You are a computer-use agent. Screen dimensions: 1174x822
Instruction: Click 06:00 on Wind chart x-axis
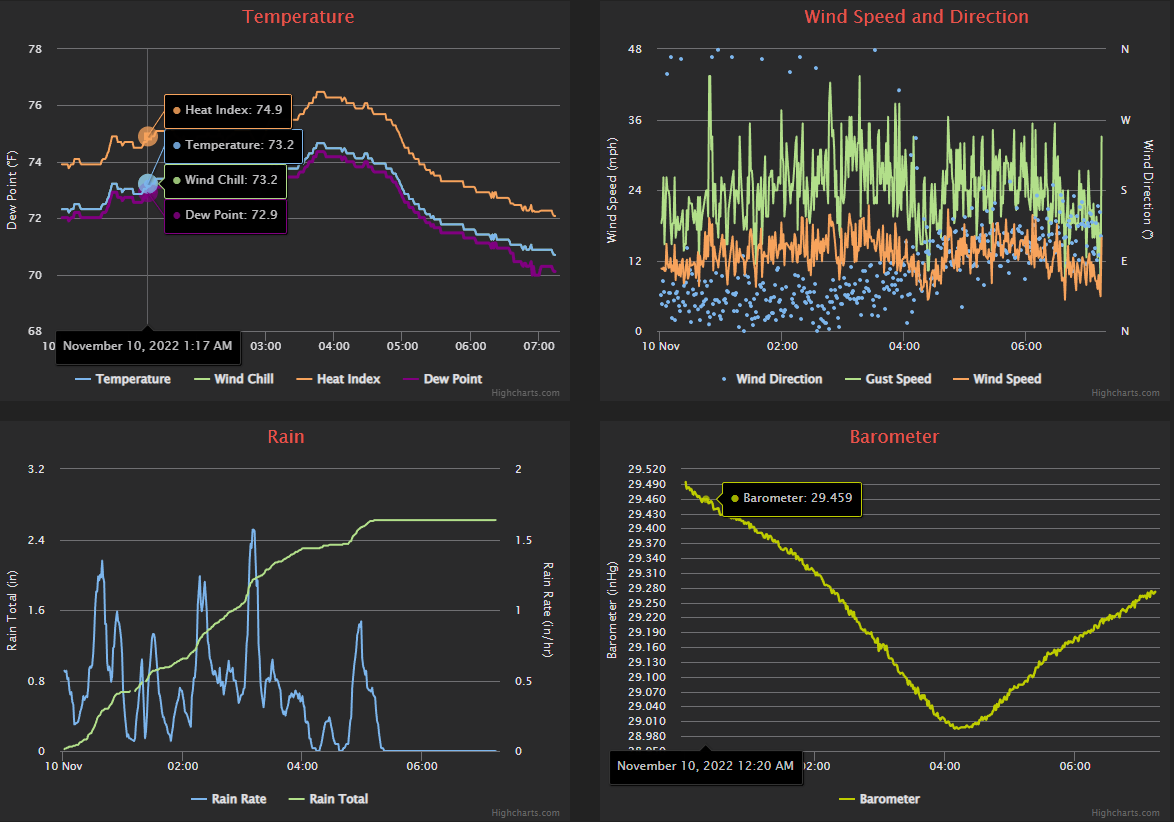[x=1027, y=346]
